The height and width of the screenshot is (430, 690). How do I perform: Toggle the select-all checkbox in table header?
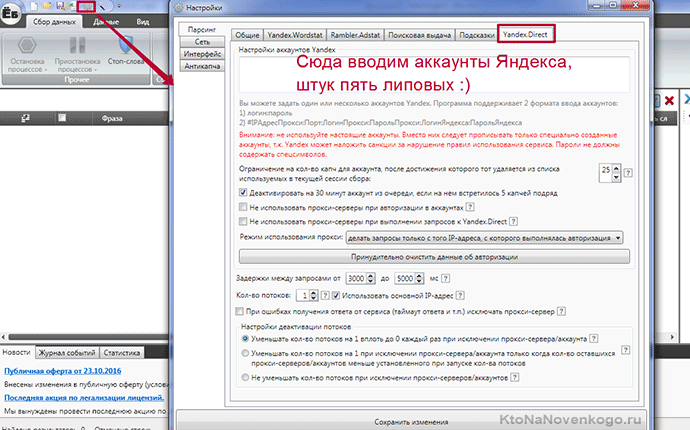pos(62,118)
